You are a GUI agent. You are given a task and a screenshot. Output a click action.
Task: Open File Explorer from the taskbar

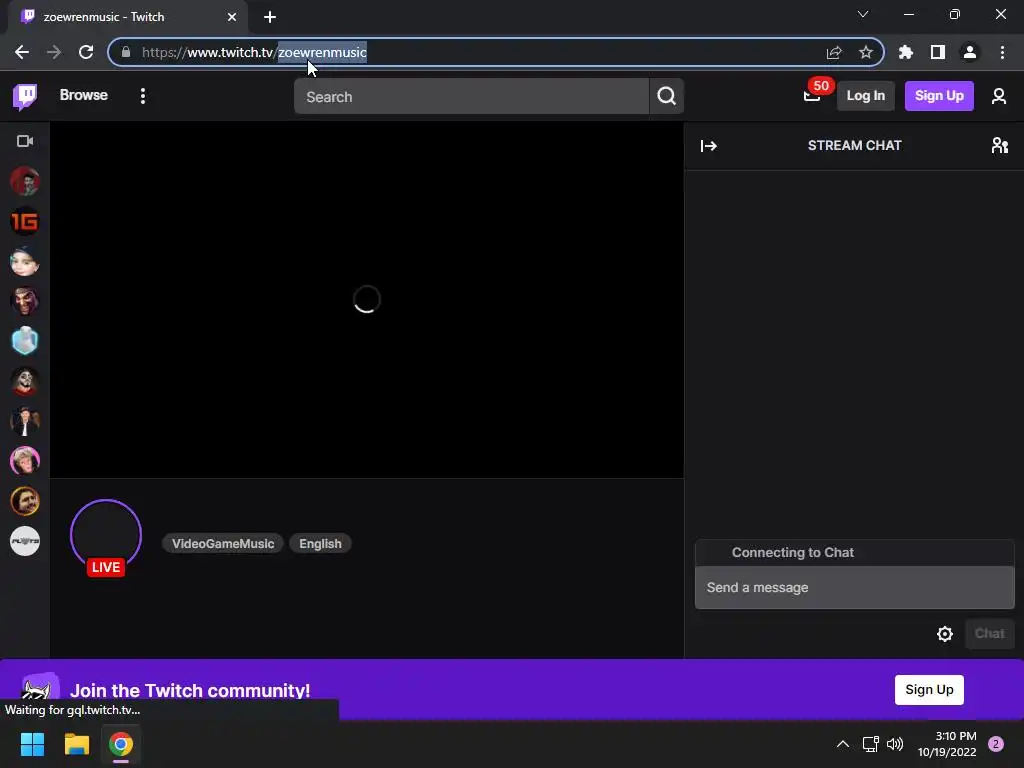pos(76,744)
